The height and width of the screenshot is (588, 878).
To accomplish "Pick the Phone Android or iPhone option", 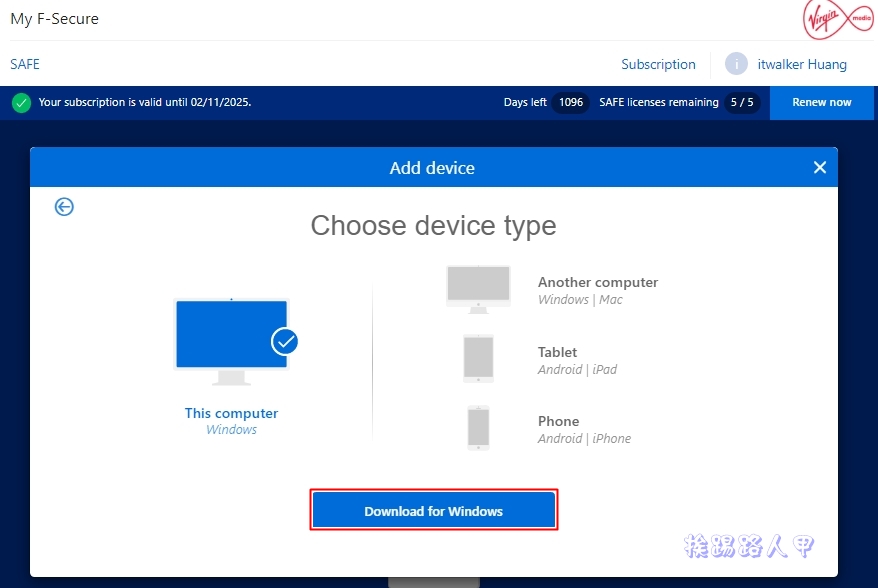I will pyautogui.click(x=583, y=429).
